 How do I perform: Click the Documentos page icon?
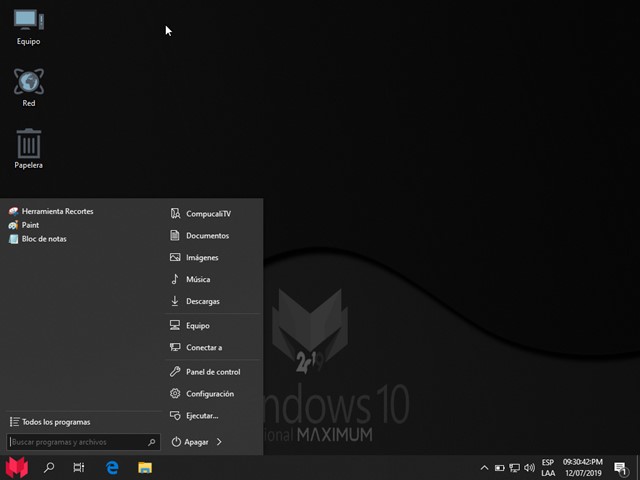(175, 236)
